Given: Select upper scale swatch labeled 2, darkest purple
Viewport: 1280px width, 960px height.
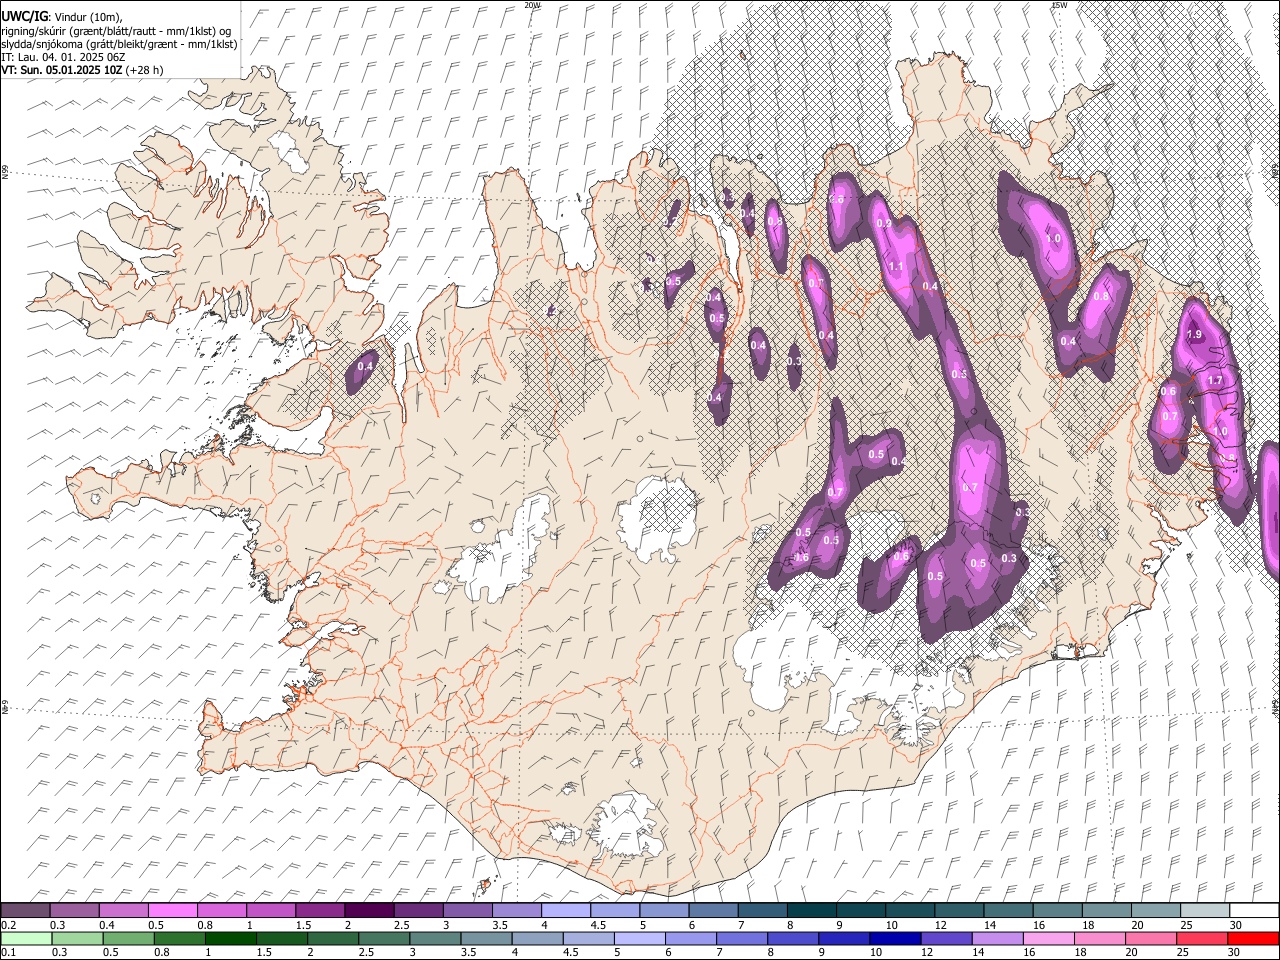Looking at the screenshot, I should coord(369,911).
